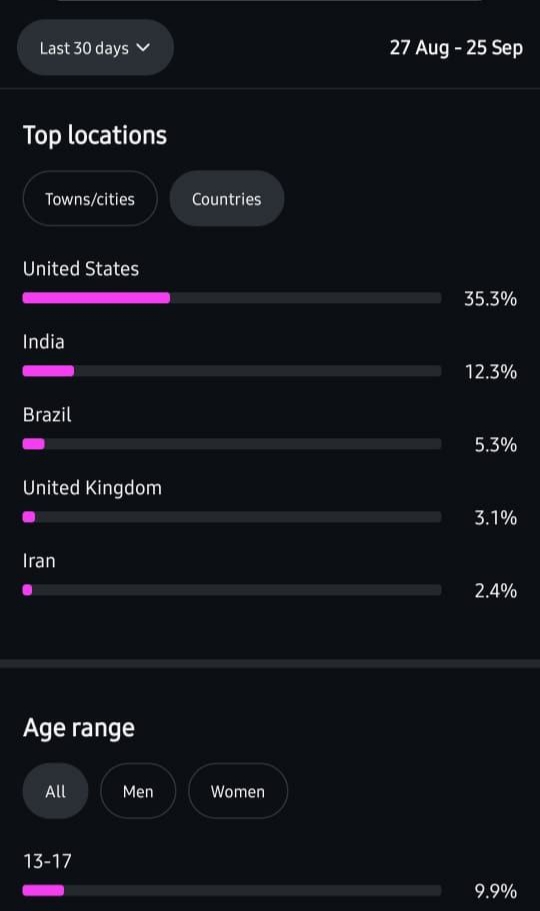Open the Last 30 days dropdown
540x911 pixels.
95,48
